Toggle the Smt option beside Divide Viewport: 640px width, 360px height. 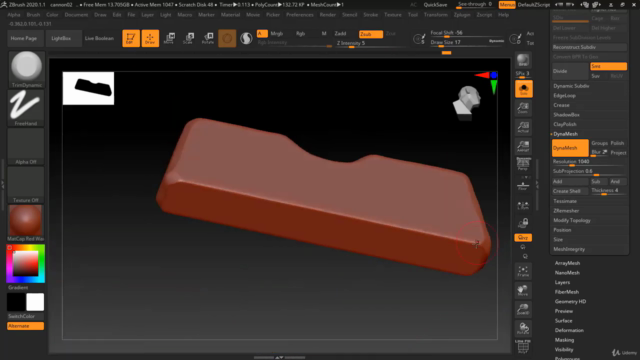click(608, 66)
